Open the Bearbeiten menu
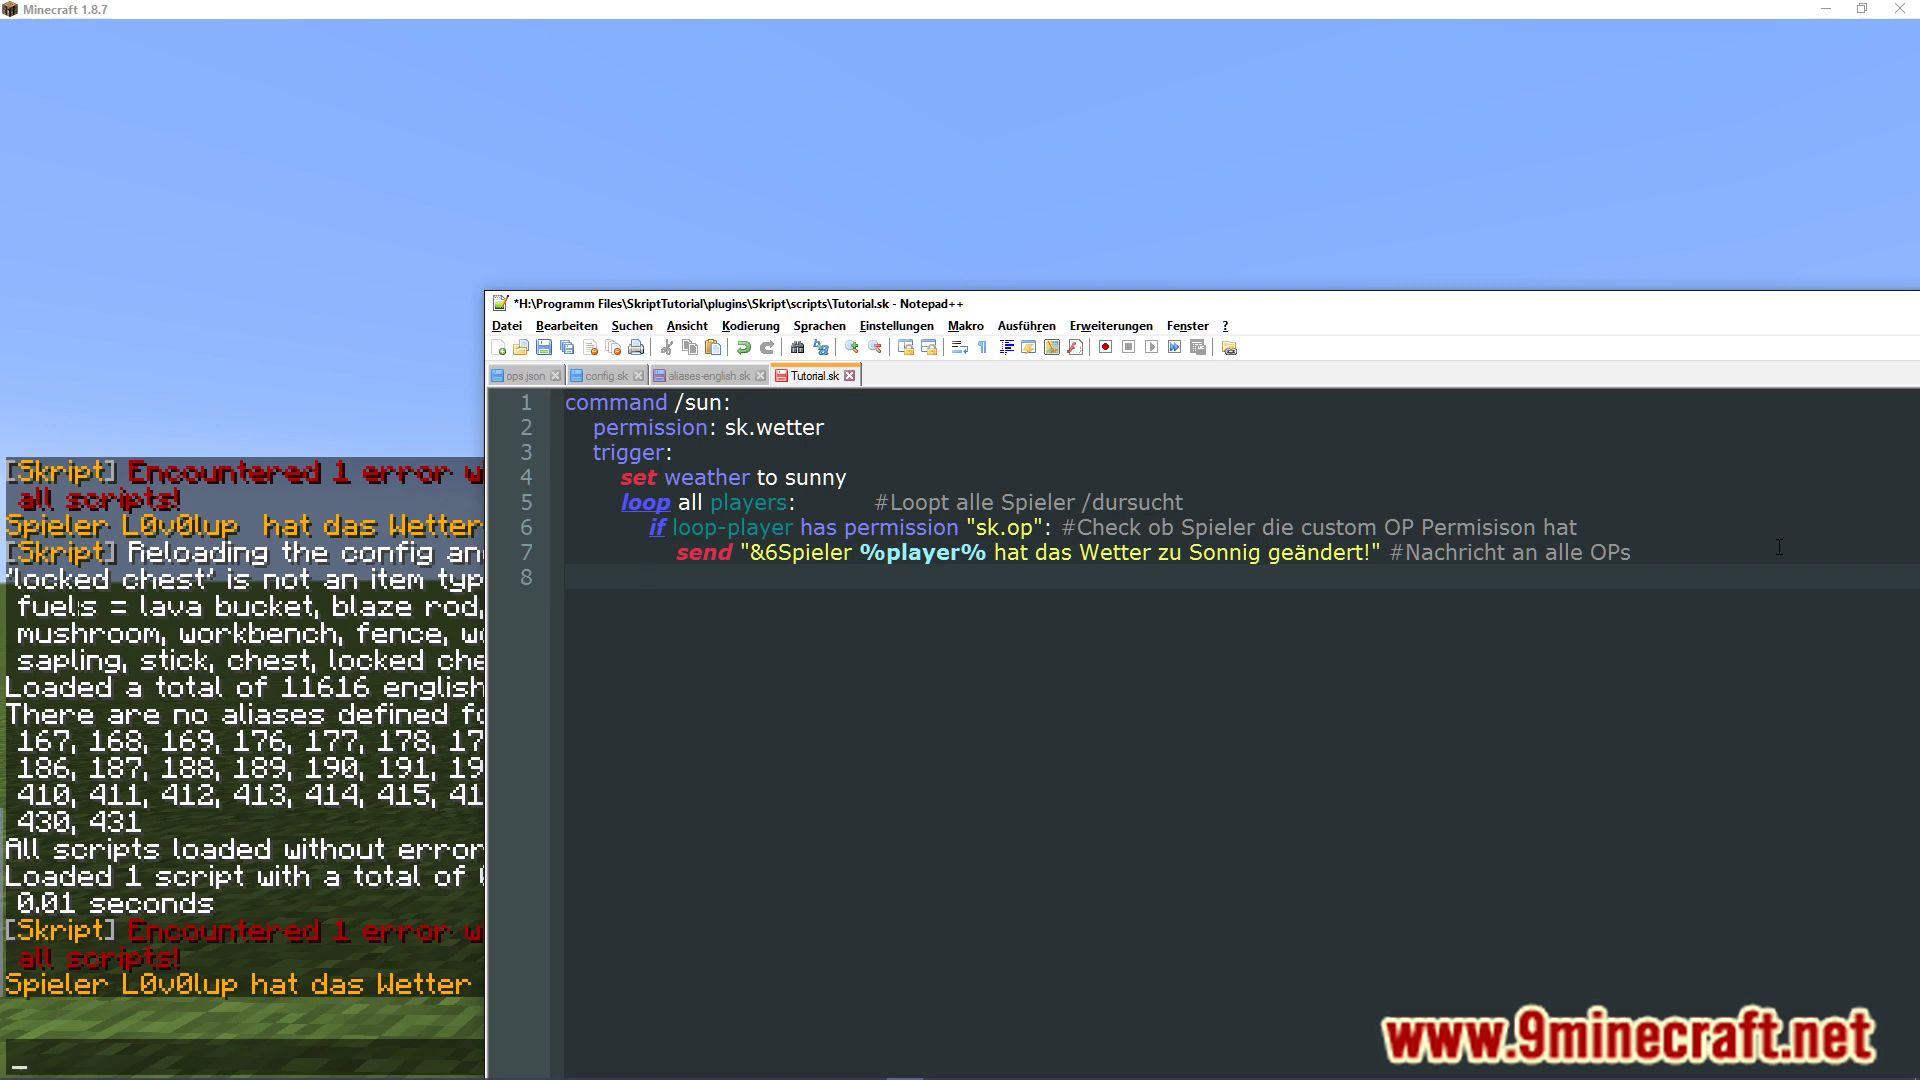Screen dimensions: 1920x1080 click(x=567, y=326)
